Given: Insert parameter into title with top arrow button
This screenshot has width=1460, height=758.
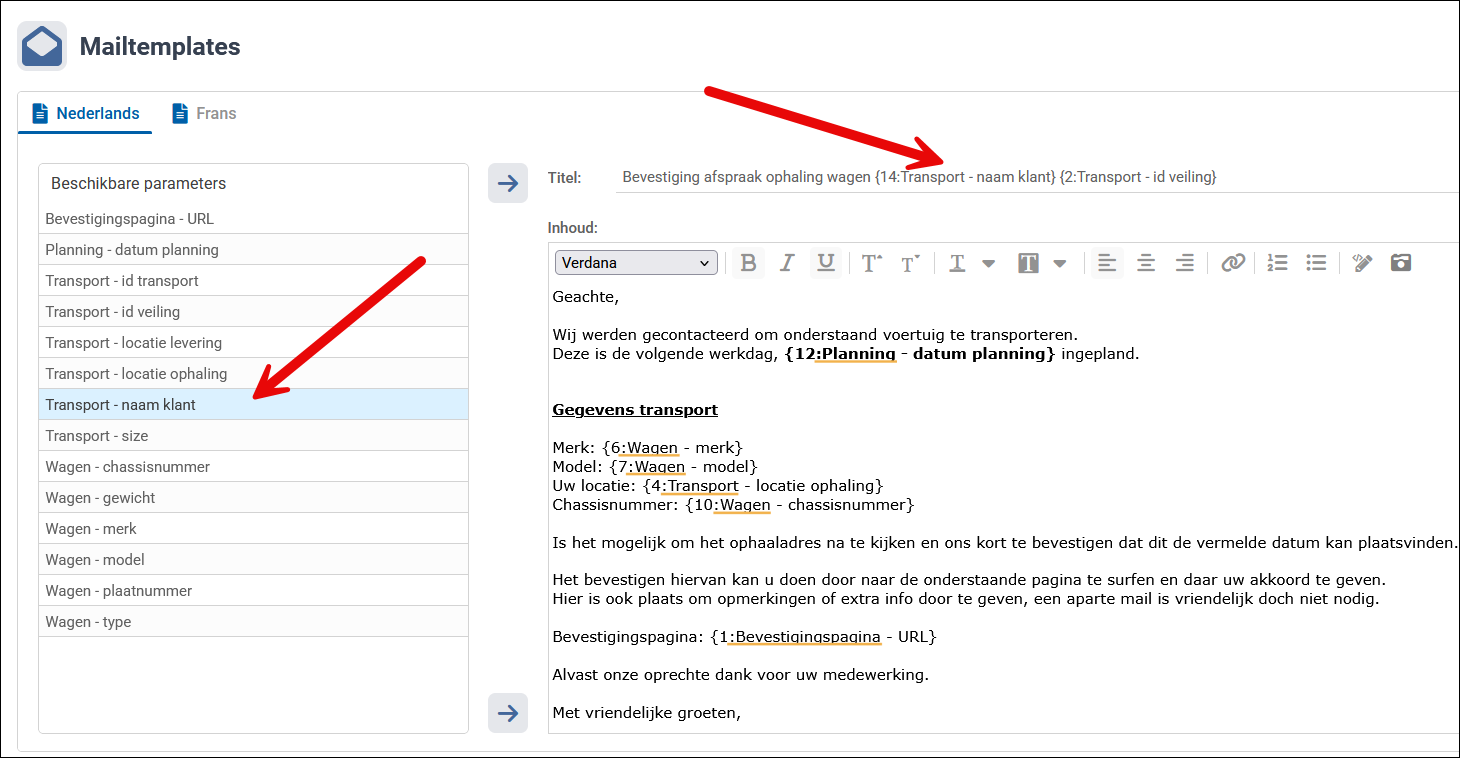Looking at the screenshot, I should [508, 183].
